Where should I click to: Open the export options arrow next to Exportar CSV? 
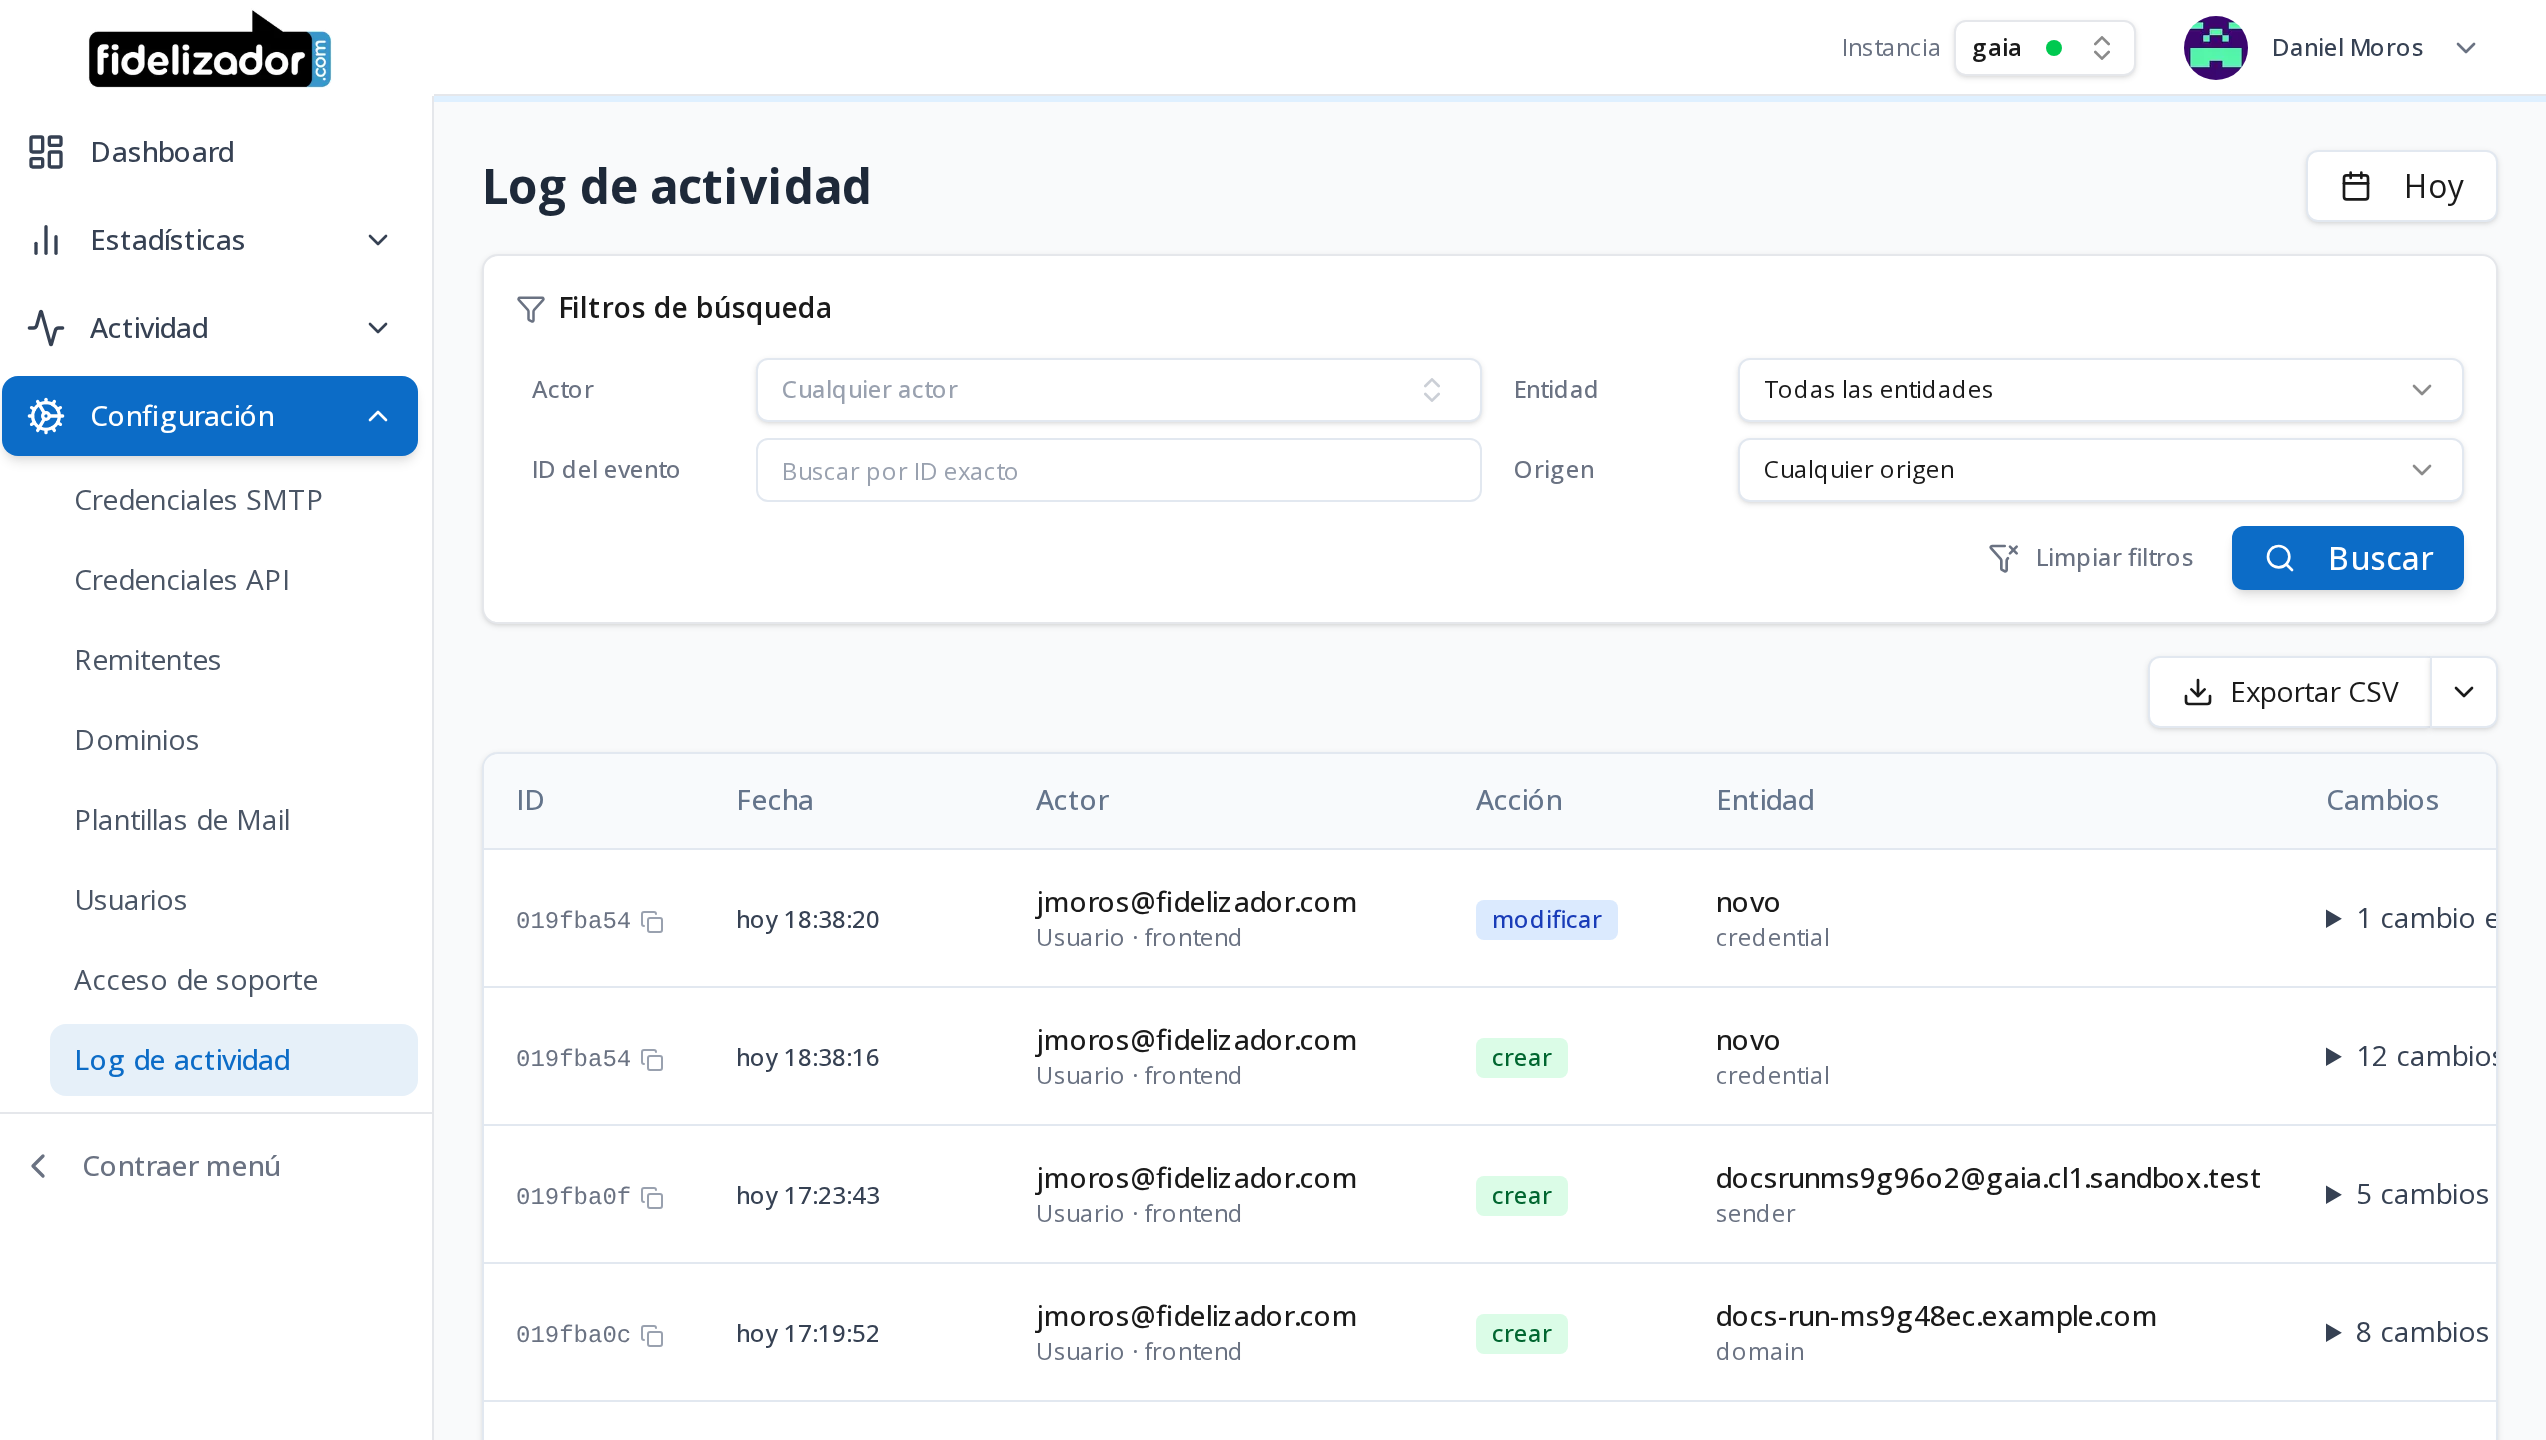point(2464,692)
